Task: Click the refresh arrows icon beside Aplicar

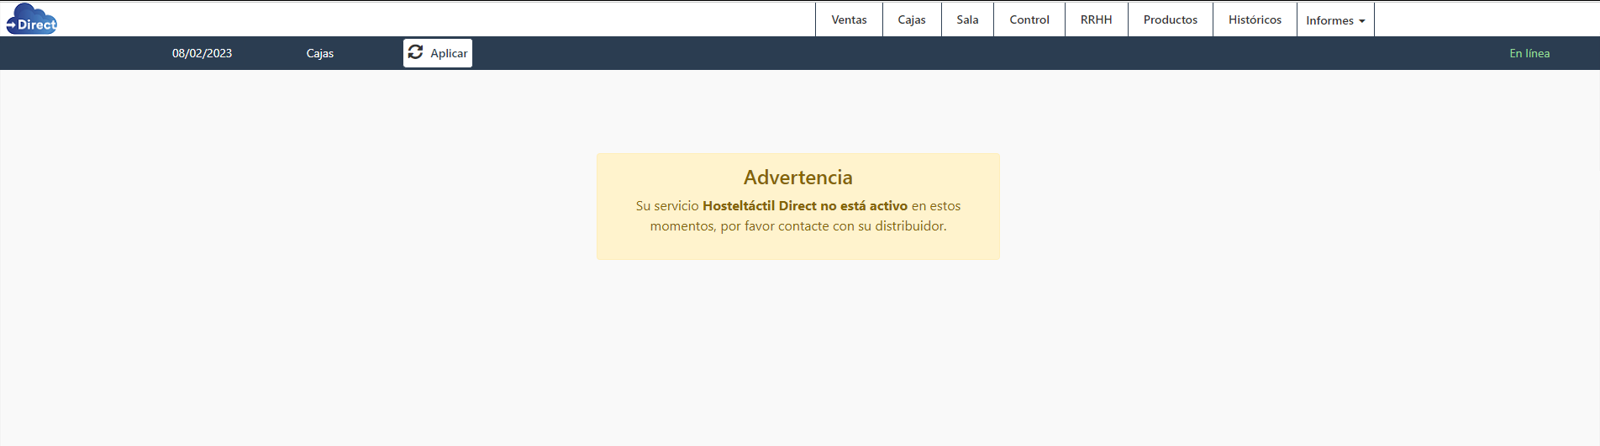Action: click(416, 52)
